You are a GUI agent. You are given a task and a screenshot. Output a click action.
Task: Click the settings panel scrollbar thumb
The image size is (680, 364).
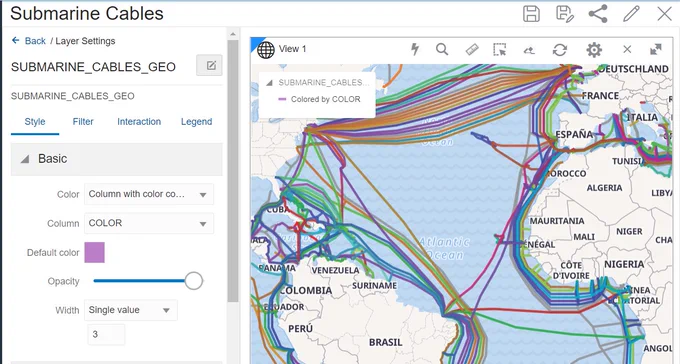coord(233,171)
